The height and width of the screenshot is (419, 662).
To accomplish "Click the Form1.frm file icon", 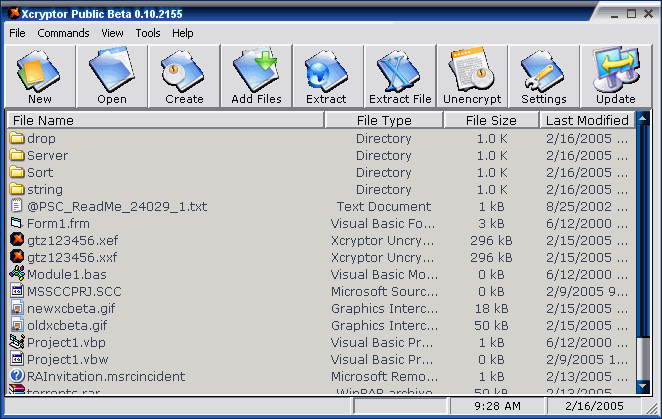I will point(16,223).
